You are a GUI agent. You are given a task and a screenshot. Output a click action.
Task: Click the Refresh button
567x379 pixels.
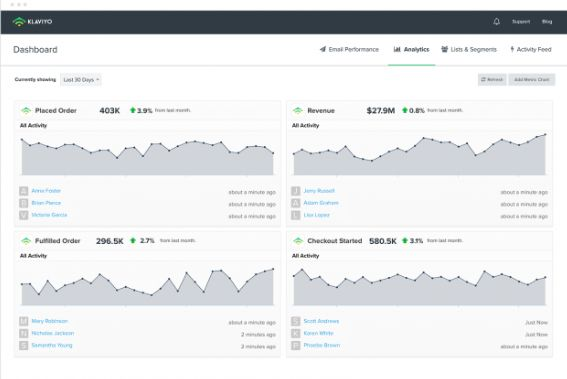pyautogui.click(x=492, y=80)
